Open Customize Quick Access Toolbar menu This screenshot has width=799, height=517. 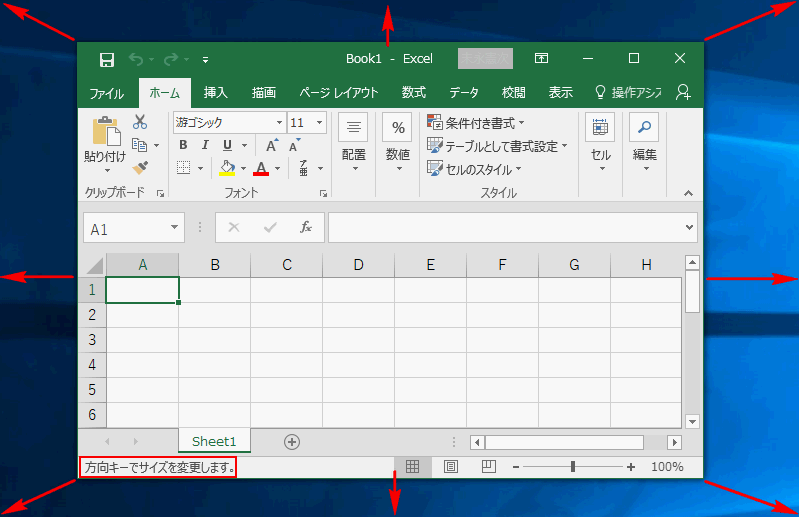[x=205, y=60]
